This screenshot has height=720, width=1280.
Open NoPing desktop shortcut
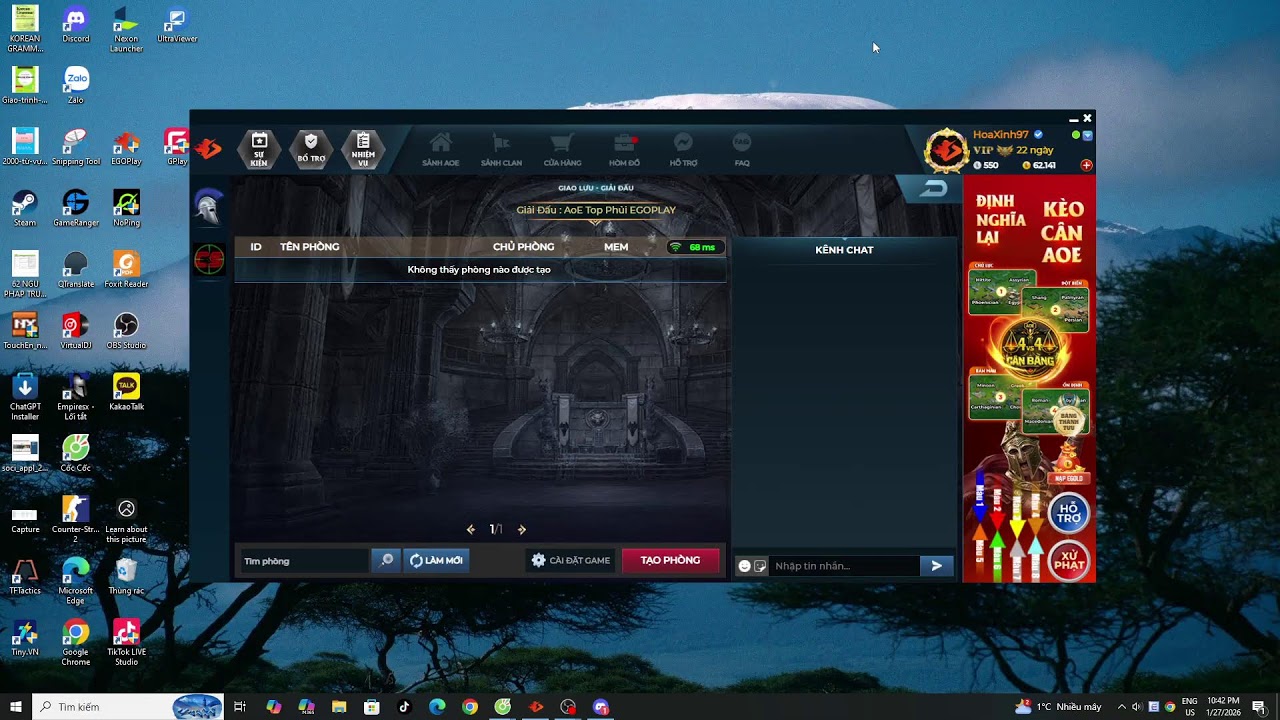coord(126,208)
